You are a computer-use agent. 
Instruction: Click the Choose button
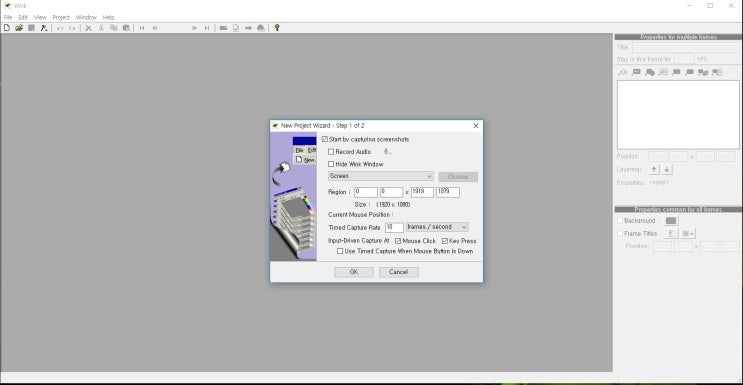458,177
